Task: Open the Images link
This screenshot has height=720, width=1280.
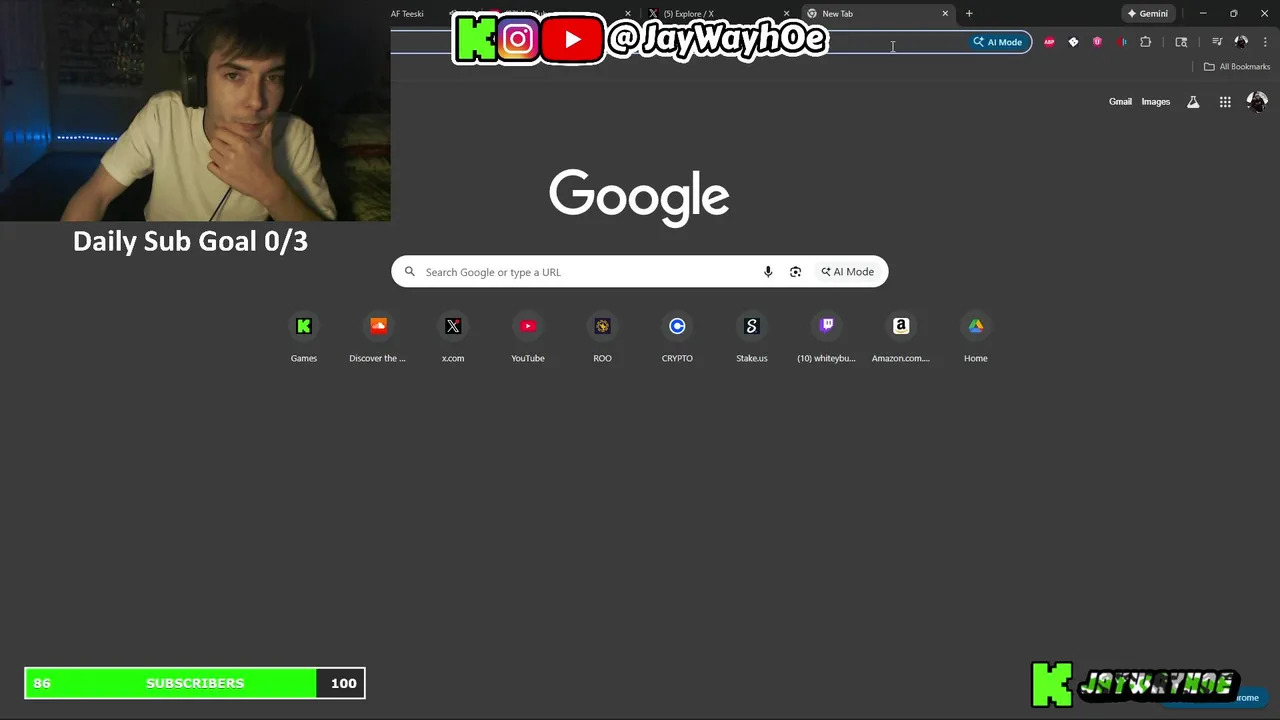Action: click(x=1155, y=102)
